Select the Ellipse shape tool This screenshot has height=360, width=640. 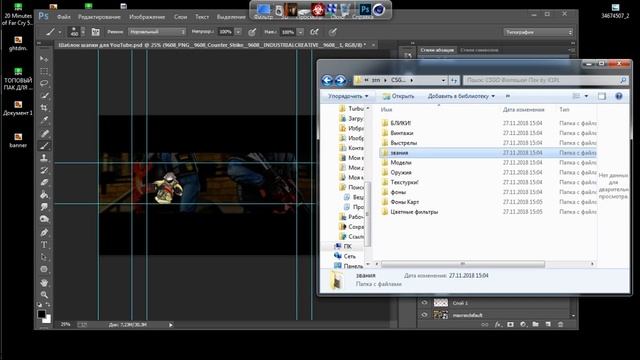pos(44,269)
